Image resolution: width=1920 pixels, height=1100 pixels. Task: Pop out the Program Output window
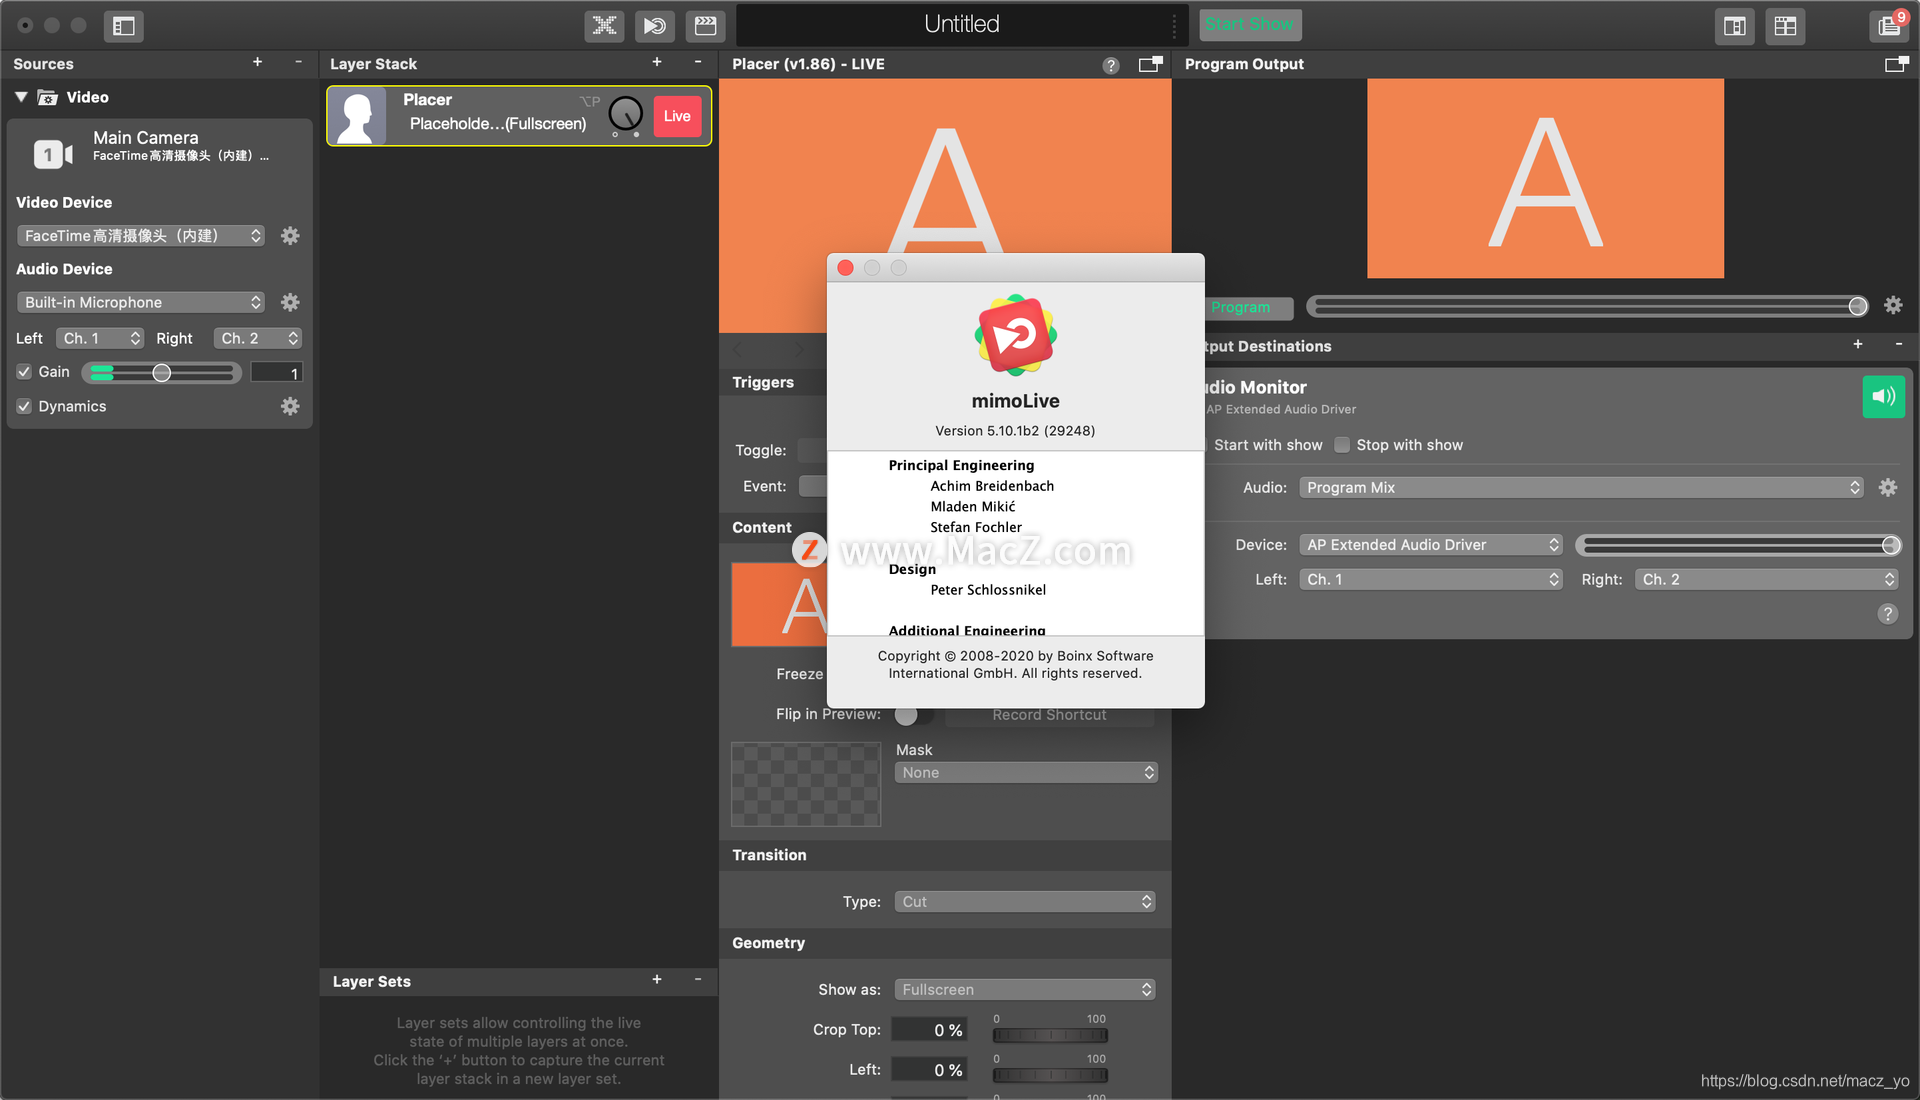pyautogui.click(x=1896, y=64)
